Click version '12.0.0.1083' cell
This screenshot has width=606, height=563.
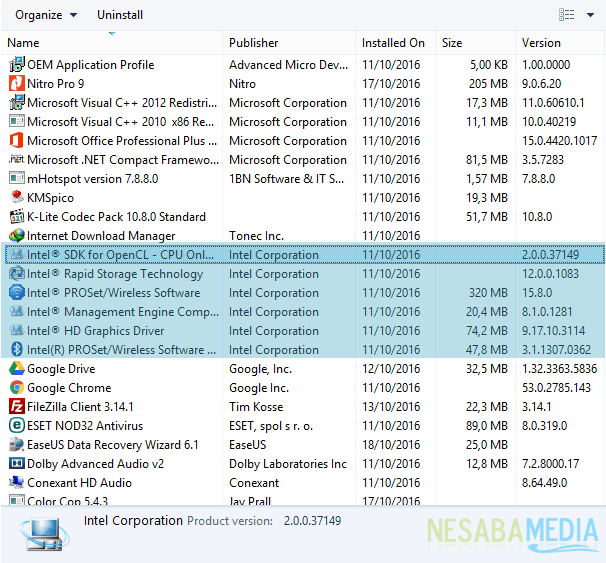click(x=550, y=274)
